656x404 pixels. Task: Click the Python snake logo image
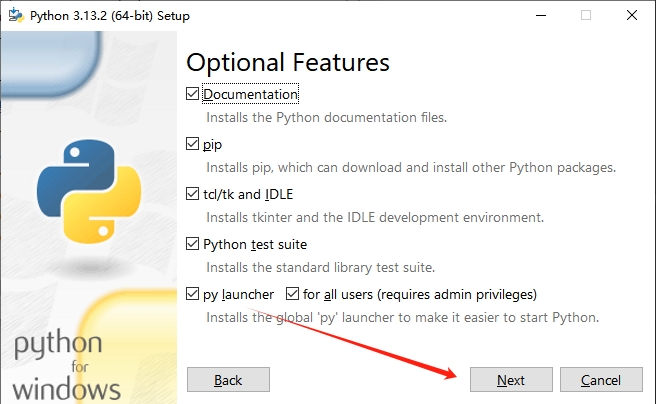pyautogui.click(x=89, y=192)
